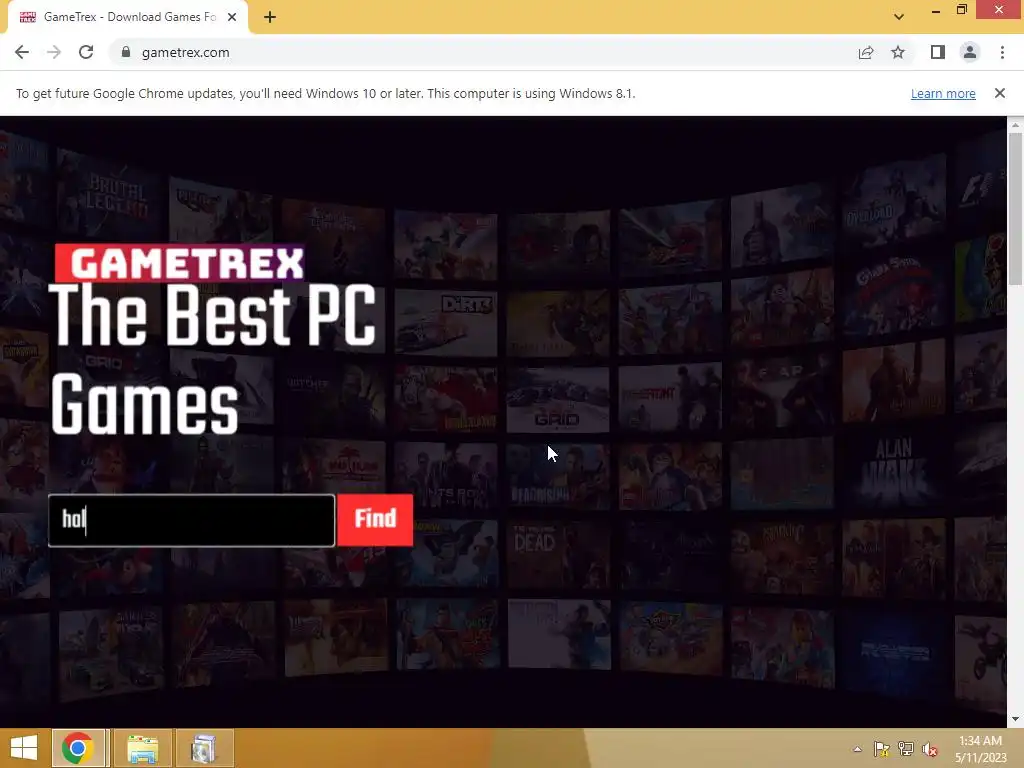Click Chrome icon in the taskbar
This screenshot has width=1024, height=768.
pos(78,748)
